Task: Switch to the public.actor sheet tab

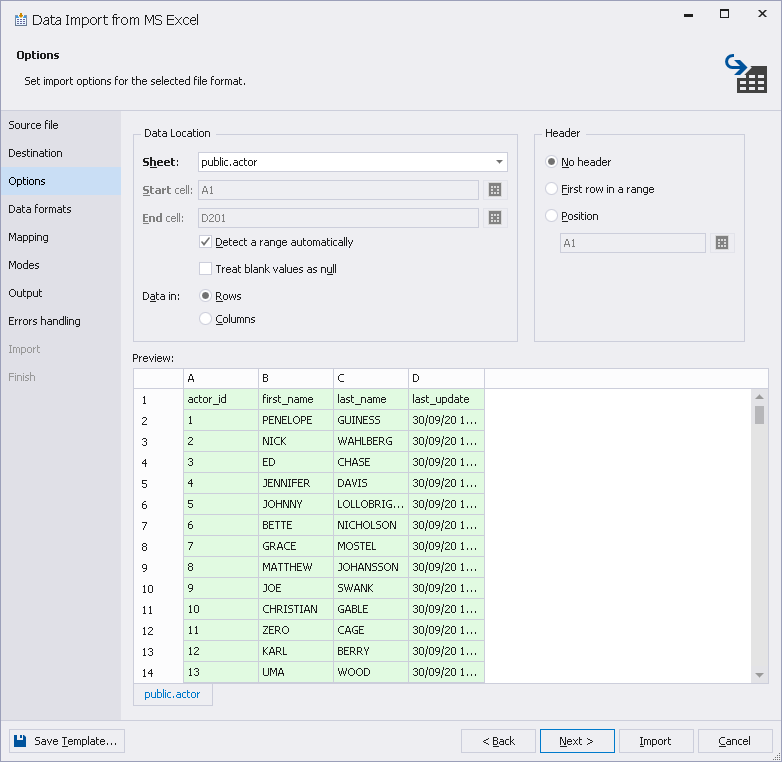Action: coord(172,694)
